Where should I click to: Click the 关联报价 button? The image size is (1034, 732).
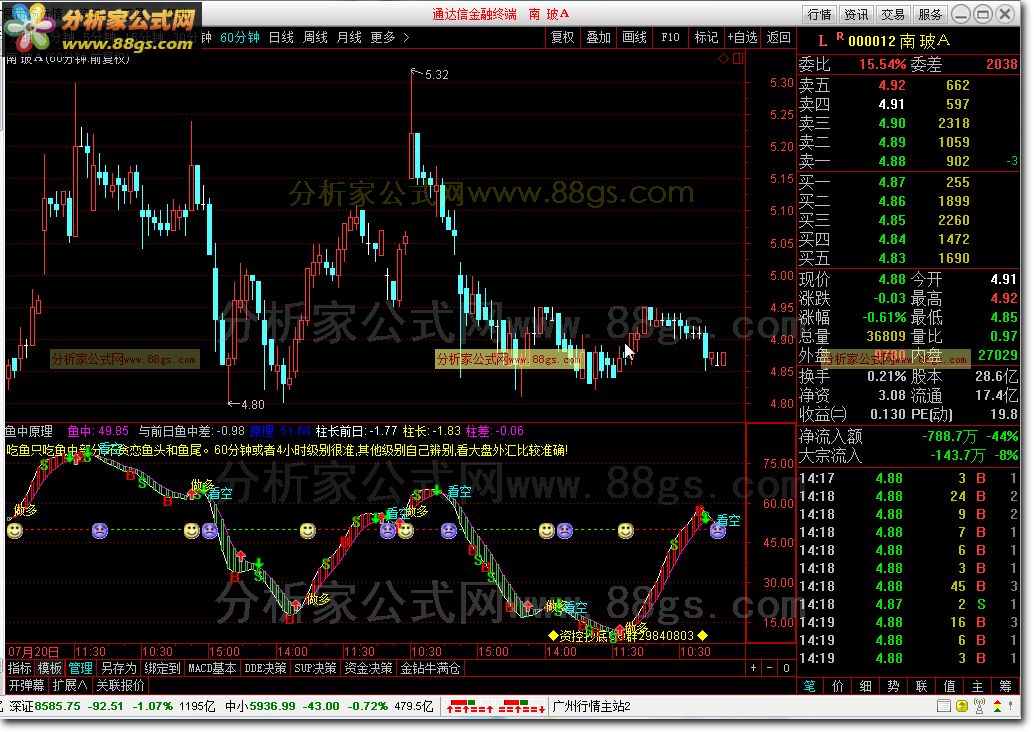click(x=121, y=685)
